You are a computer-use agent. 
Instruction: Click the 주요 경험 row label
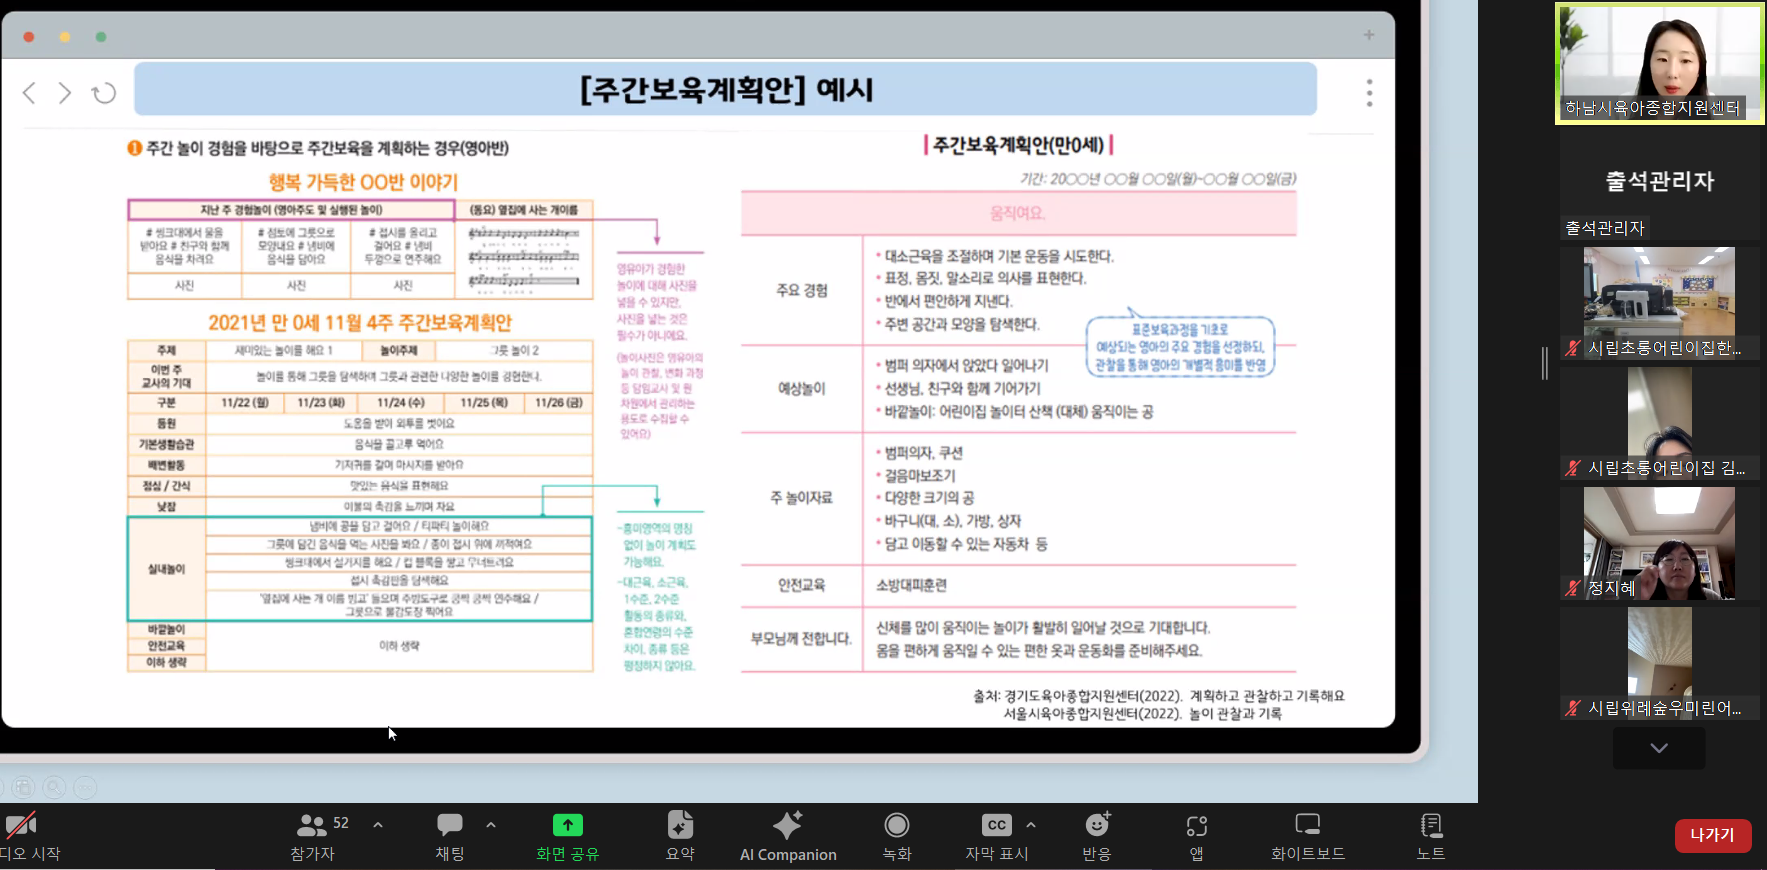click(802, 290)
